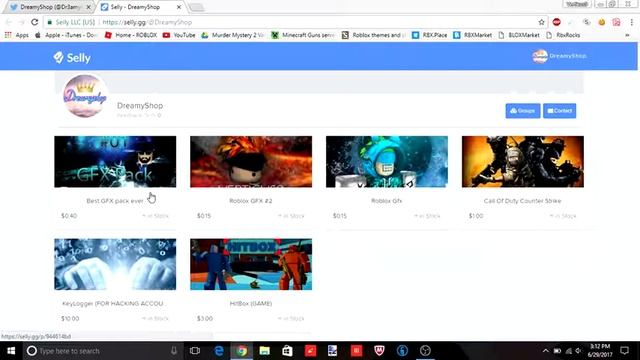Click the yellow emoji extension icon
The height and width of the screenshot is (360, 640).
pyautogui.click(x=602, y=22)
